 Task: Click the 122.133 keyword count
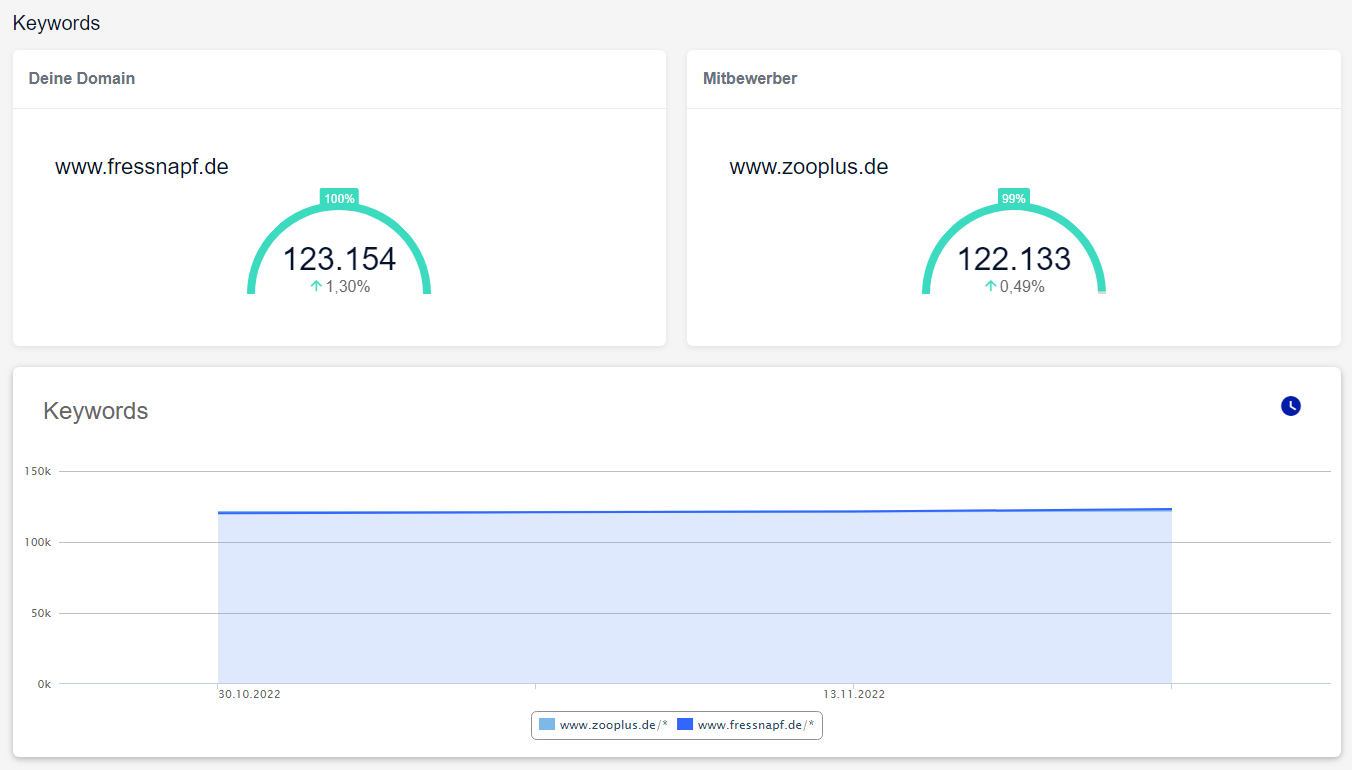pos(1014,259)
